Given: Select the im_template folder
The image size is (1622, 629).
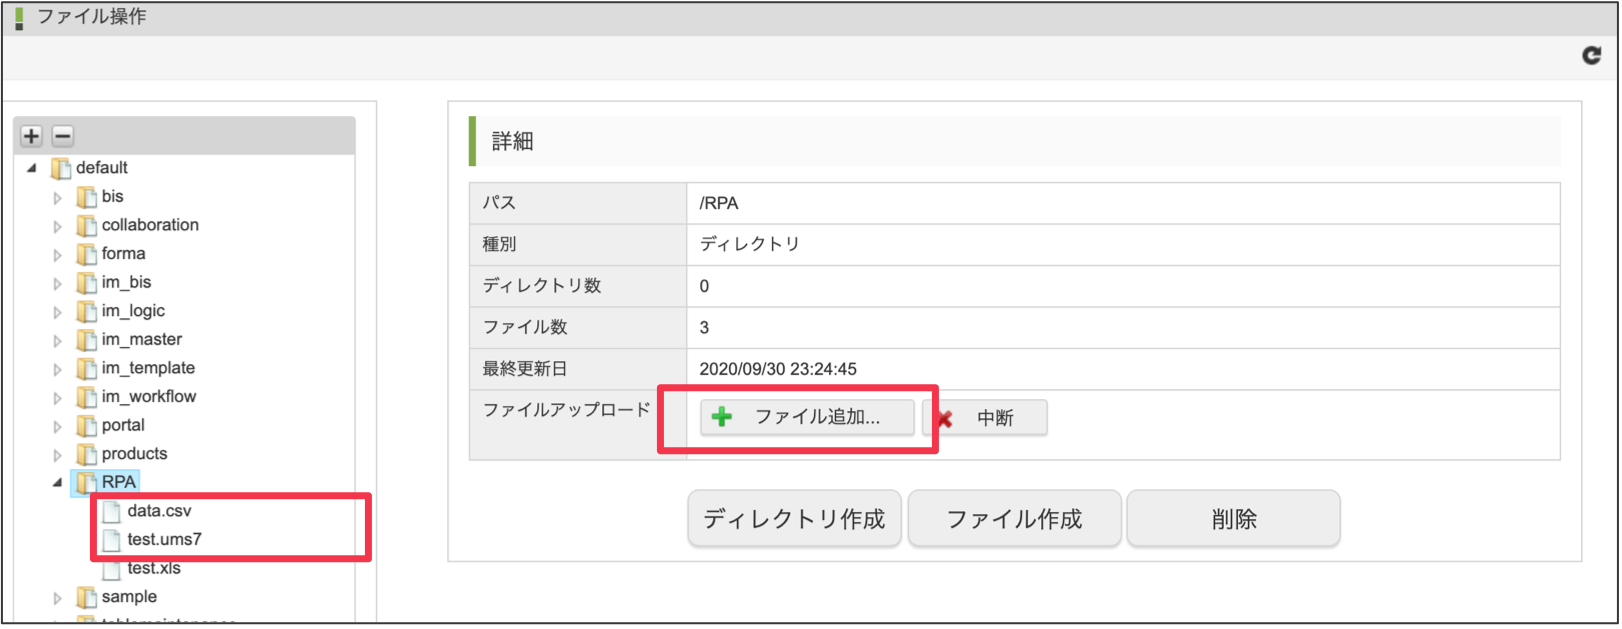Looking at the screenshot, I should 148,368.
